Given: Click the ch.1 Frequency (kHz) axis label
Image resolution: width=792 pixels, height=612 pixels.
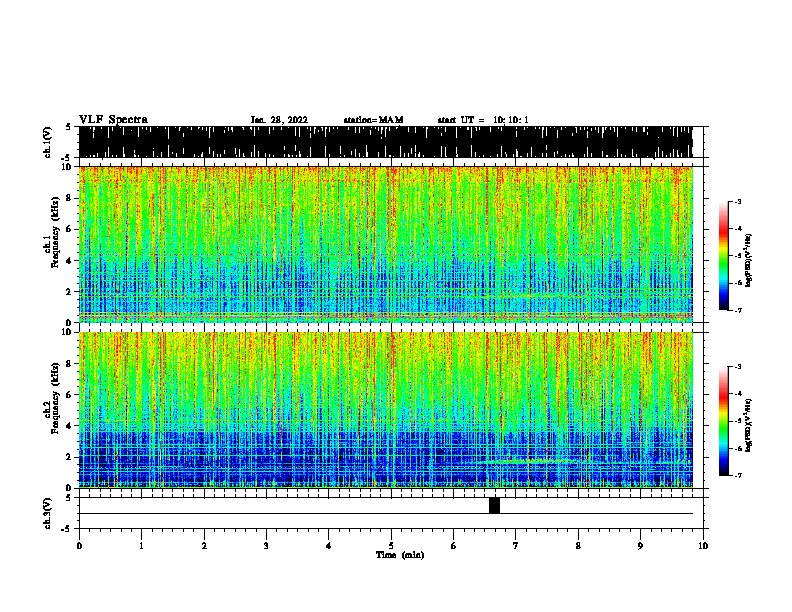Looking at the screenshot, I should [x=52, y=233].
